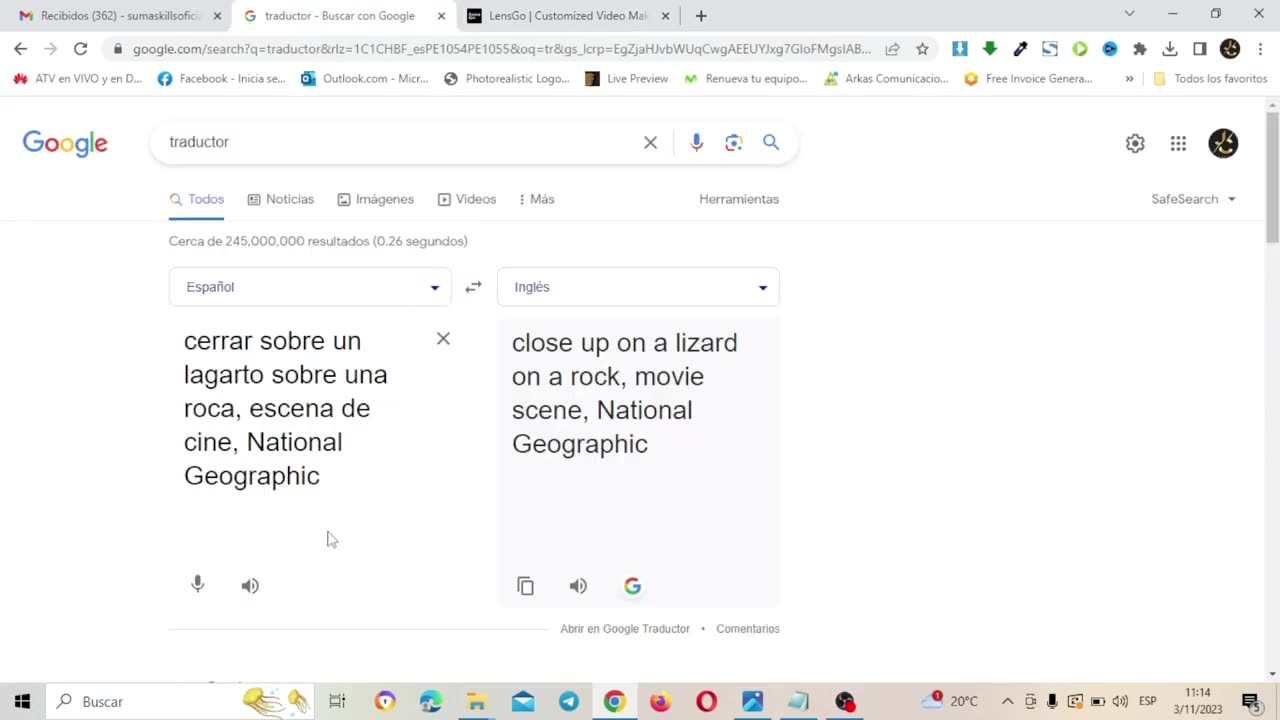The height and width of the screenshot is (720, 1280).
Task: Open Telegram from the taskbar
Action: 568,701
